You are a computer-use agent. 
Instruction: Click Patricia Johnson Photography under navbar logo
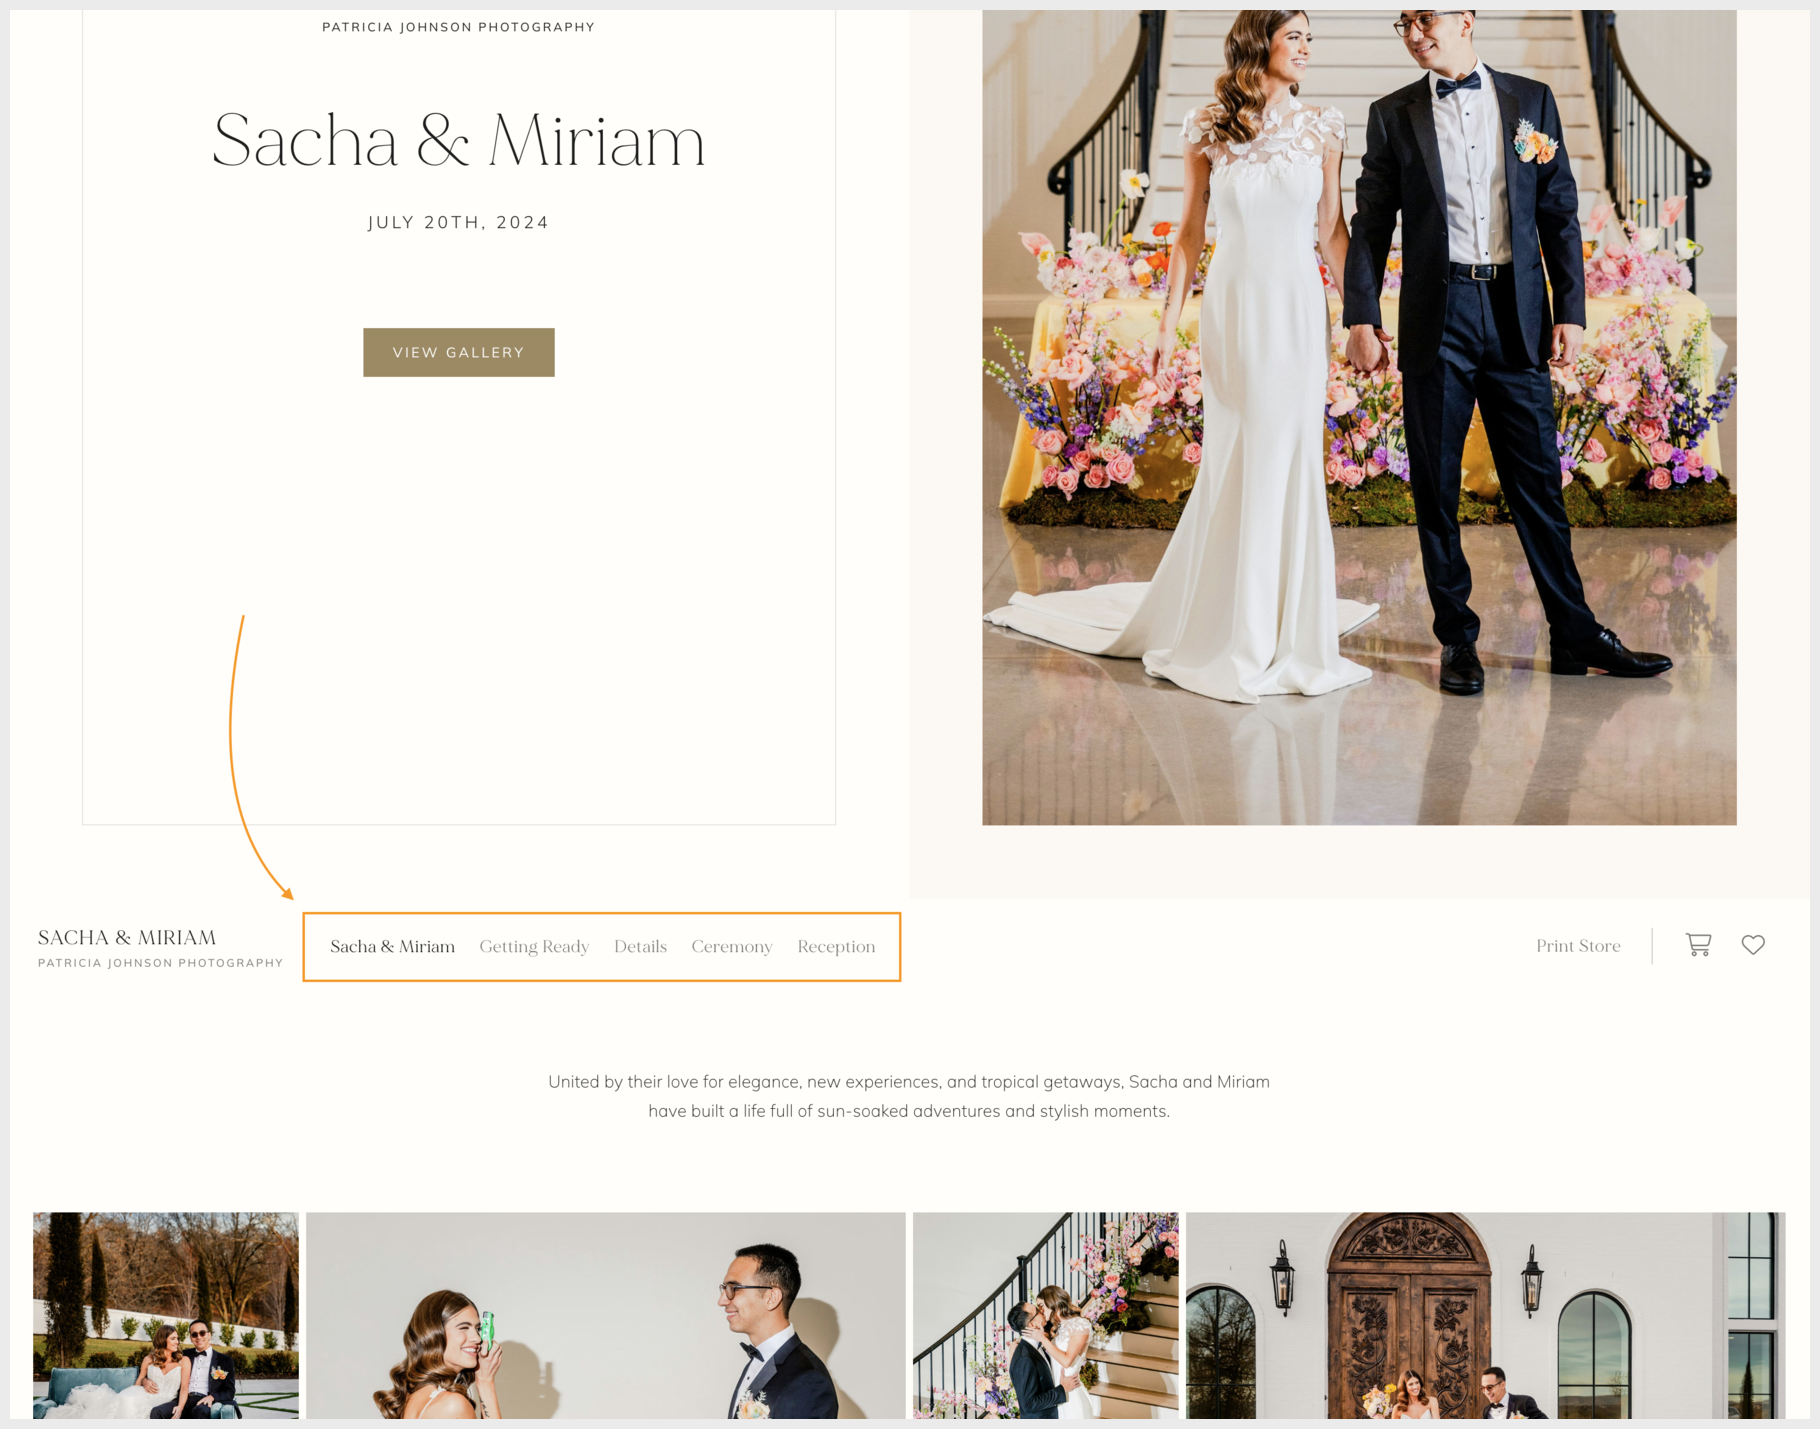(x=160, y=963)
